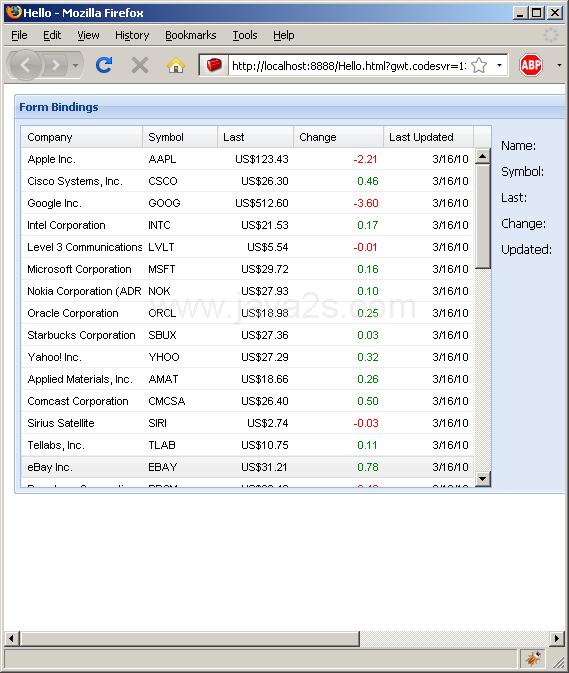Reload the page with the blue refresh icon
Viewport: 569px width, 673px height.
click(104, 65)
